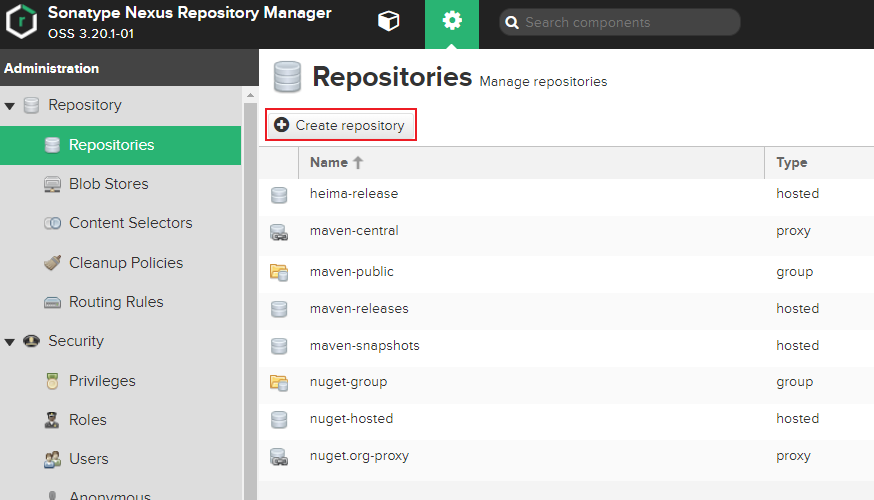
Task: Click the Cleanup Policies brush icon
Action: (x=52, y=263)
